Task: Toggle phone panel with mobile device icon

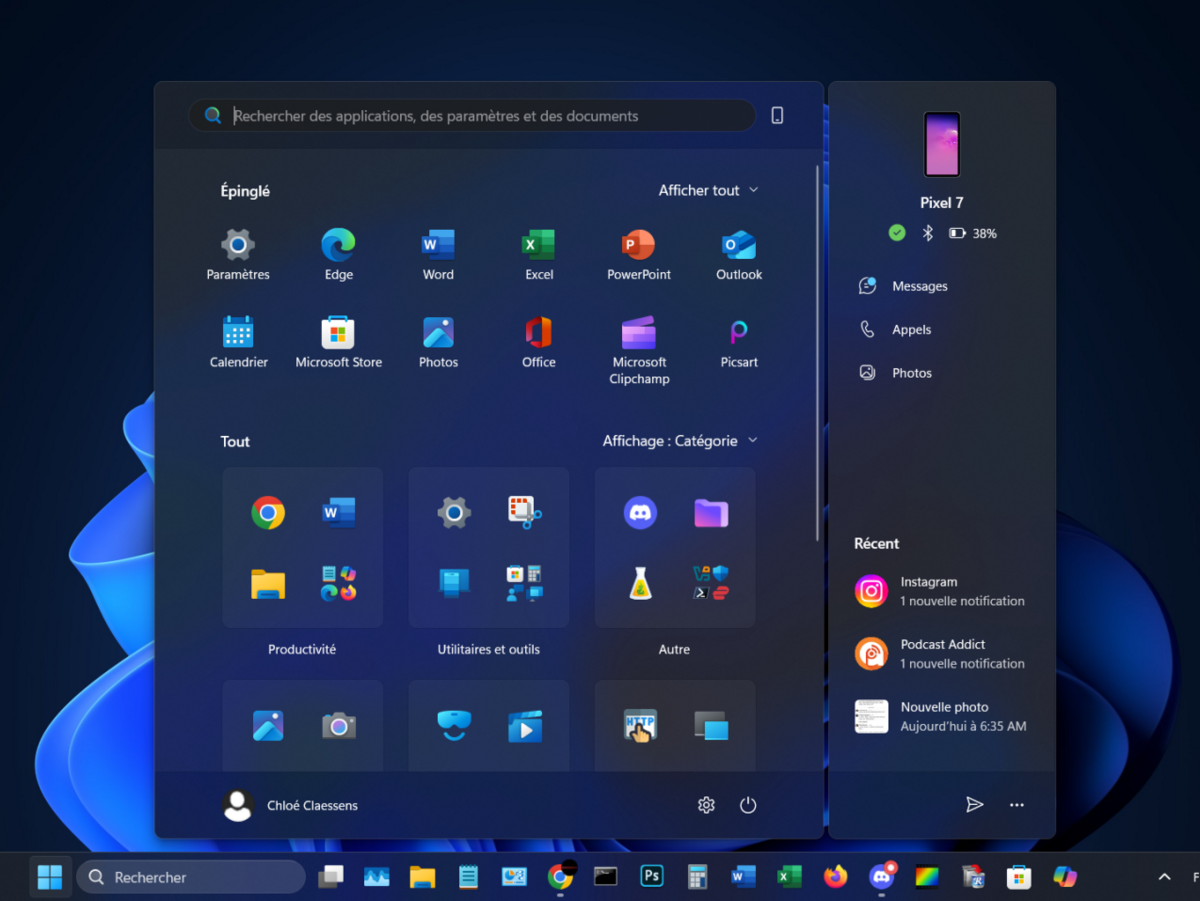Action: pyautogui.click(x=777, y=116)
